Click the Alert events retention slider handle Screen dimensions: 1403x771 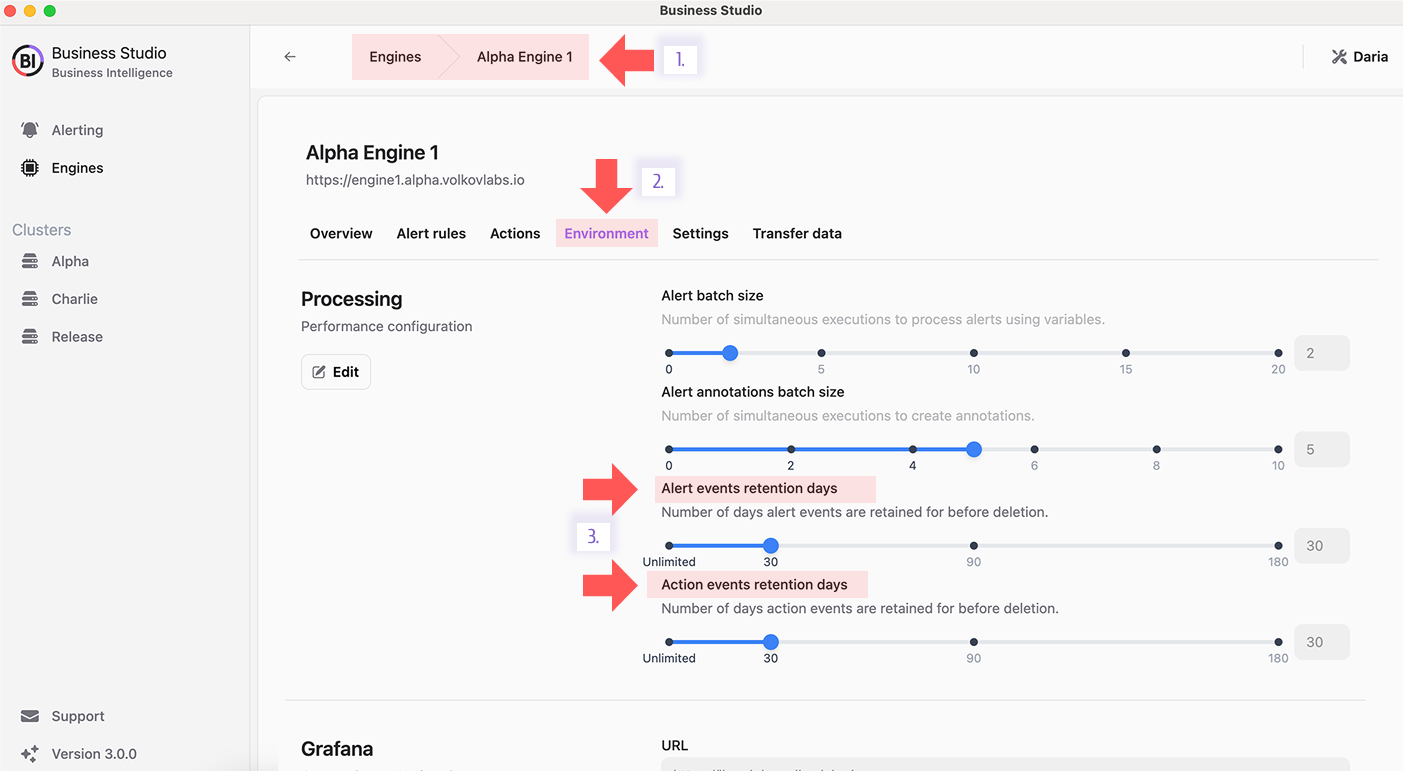coord(771,546)
